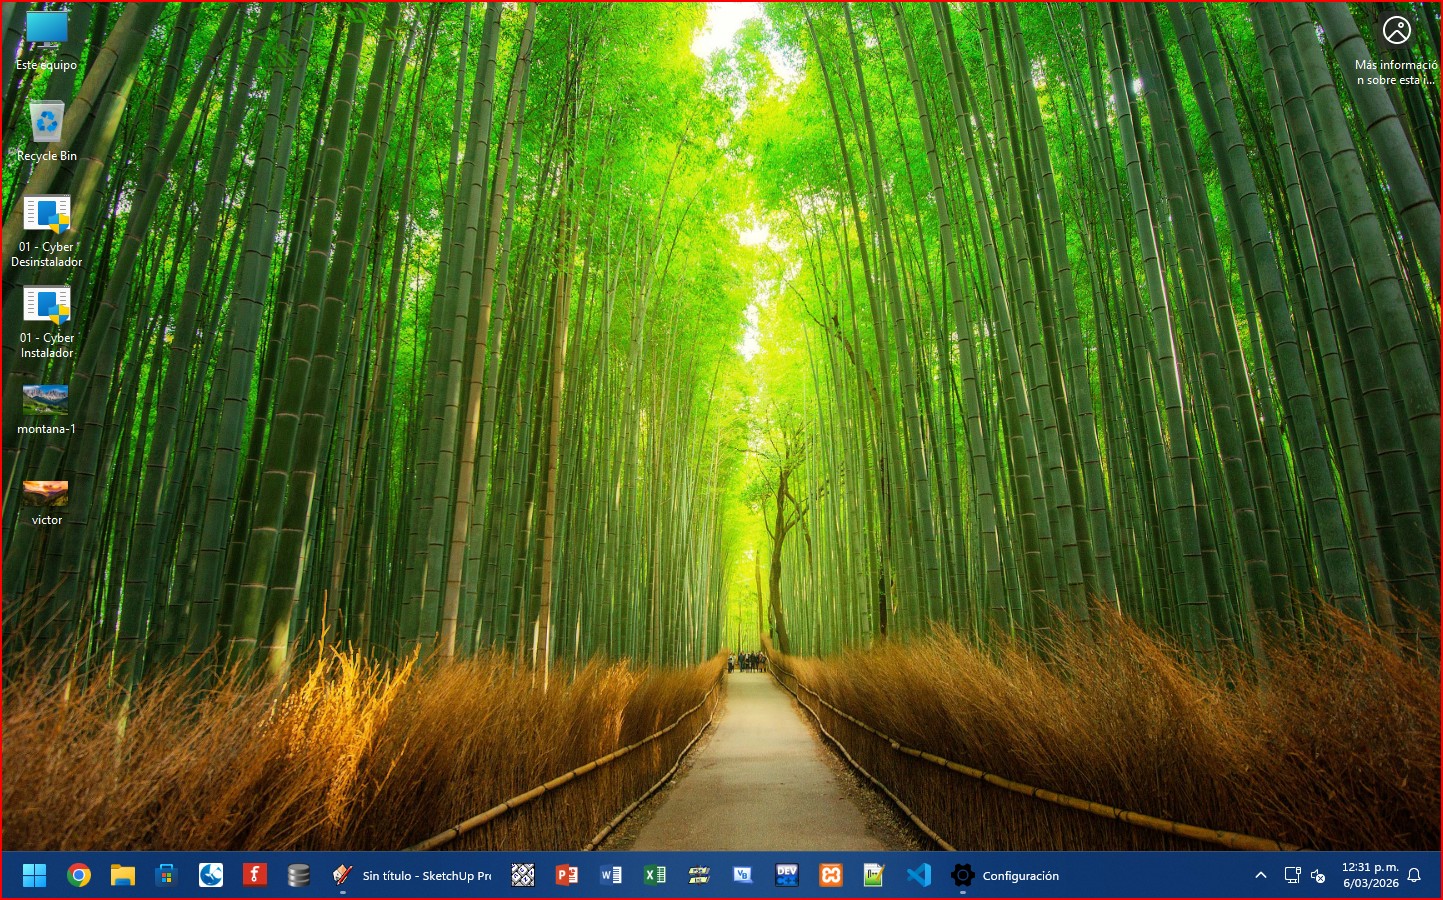Expand hidden system tray icons chevron
The width and height of the screenshot is (1443, 900).
[1261, 876]
